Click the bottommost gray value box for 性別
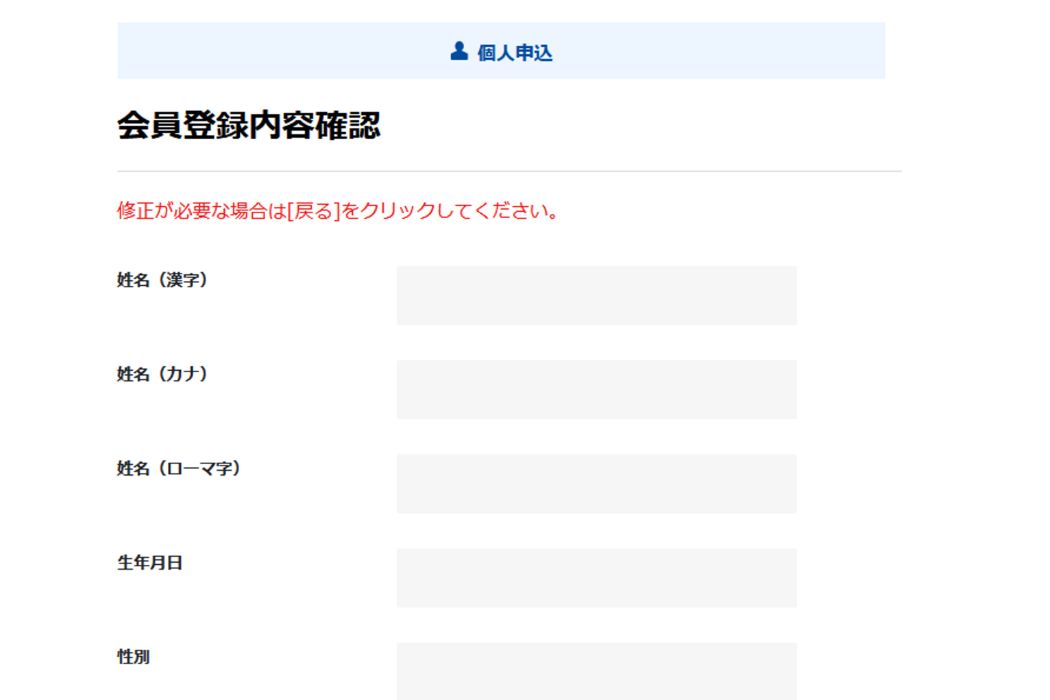 point(597,670)
